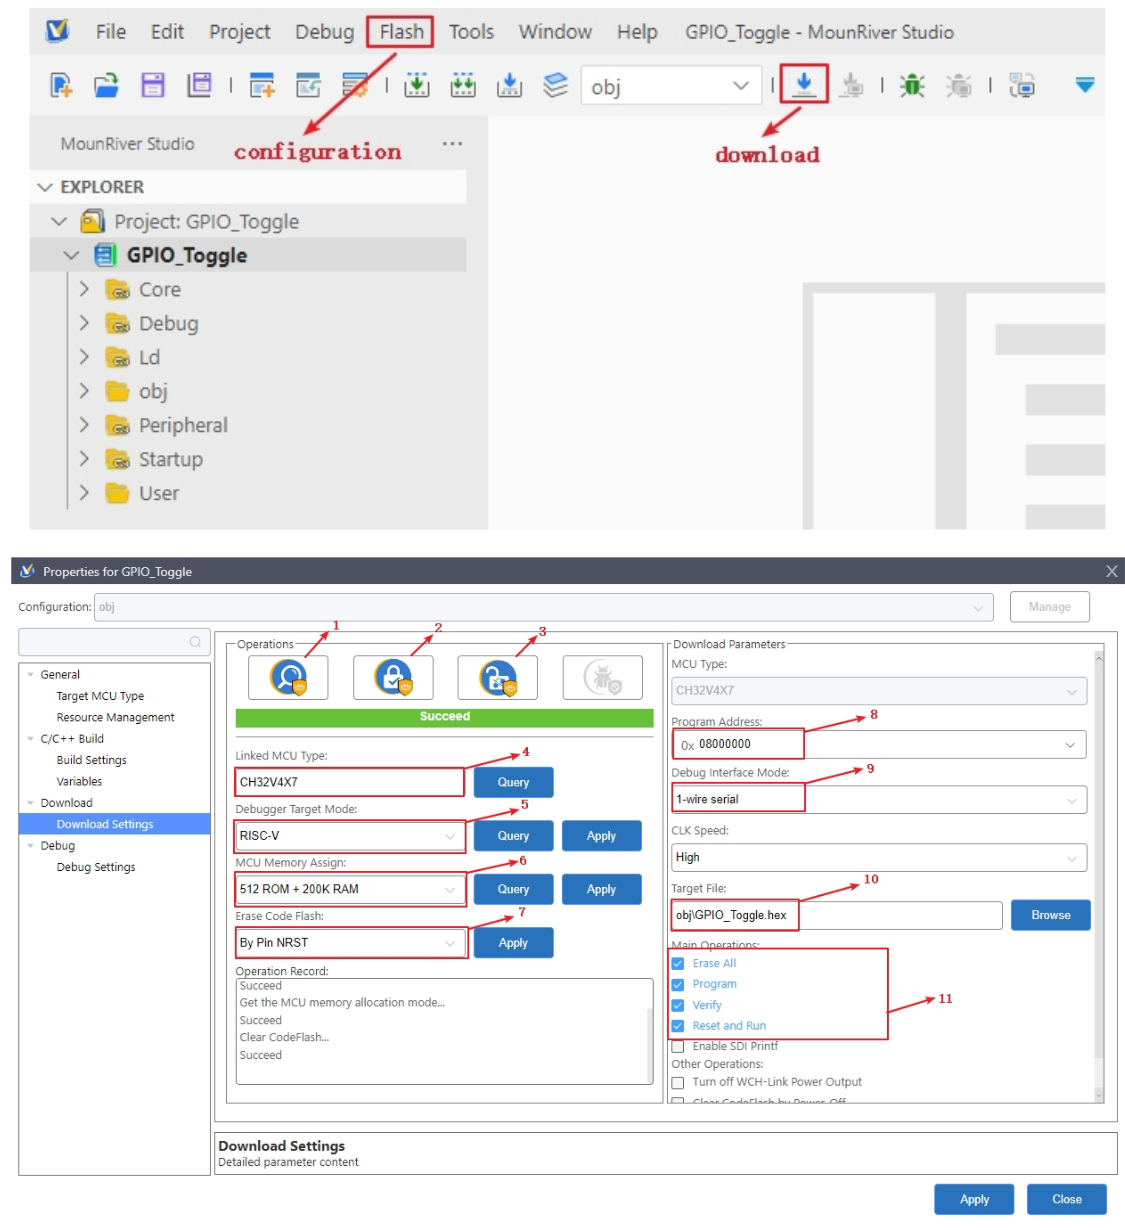
Task: Click Query next to Linked MCU Type
Action: point(513,782)
